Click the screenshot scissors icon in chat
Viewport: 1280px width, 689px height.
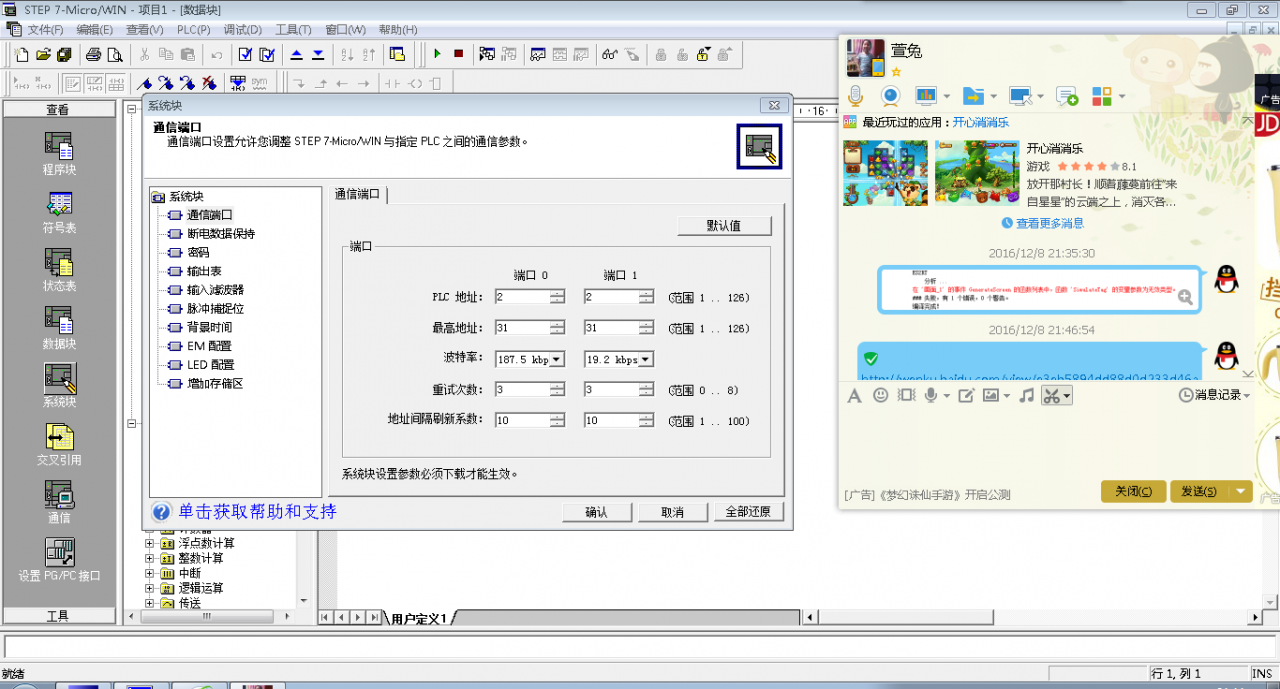(x=1051, y=395)
